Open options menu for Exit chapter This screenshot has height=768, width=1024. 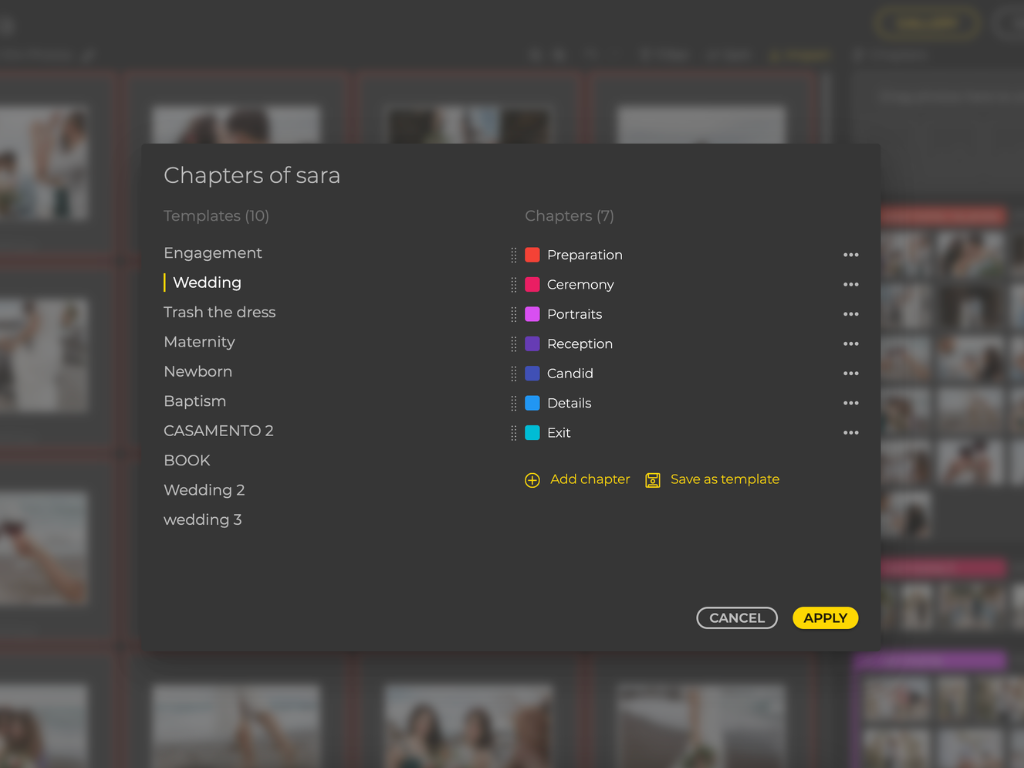point(850,432)
